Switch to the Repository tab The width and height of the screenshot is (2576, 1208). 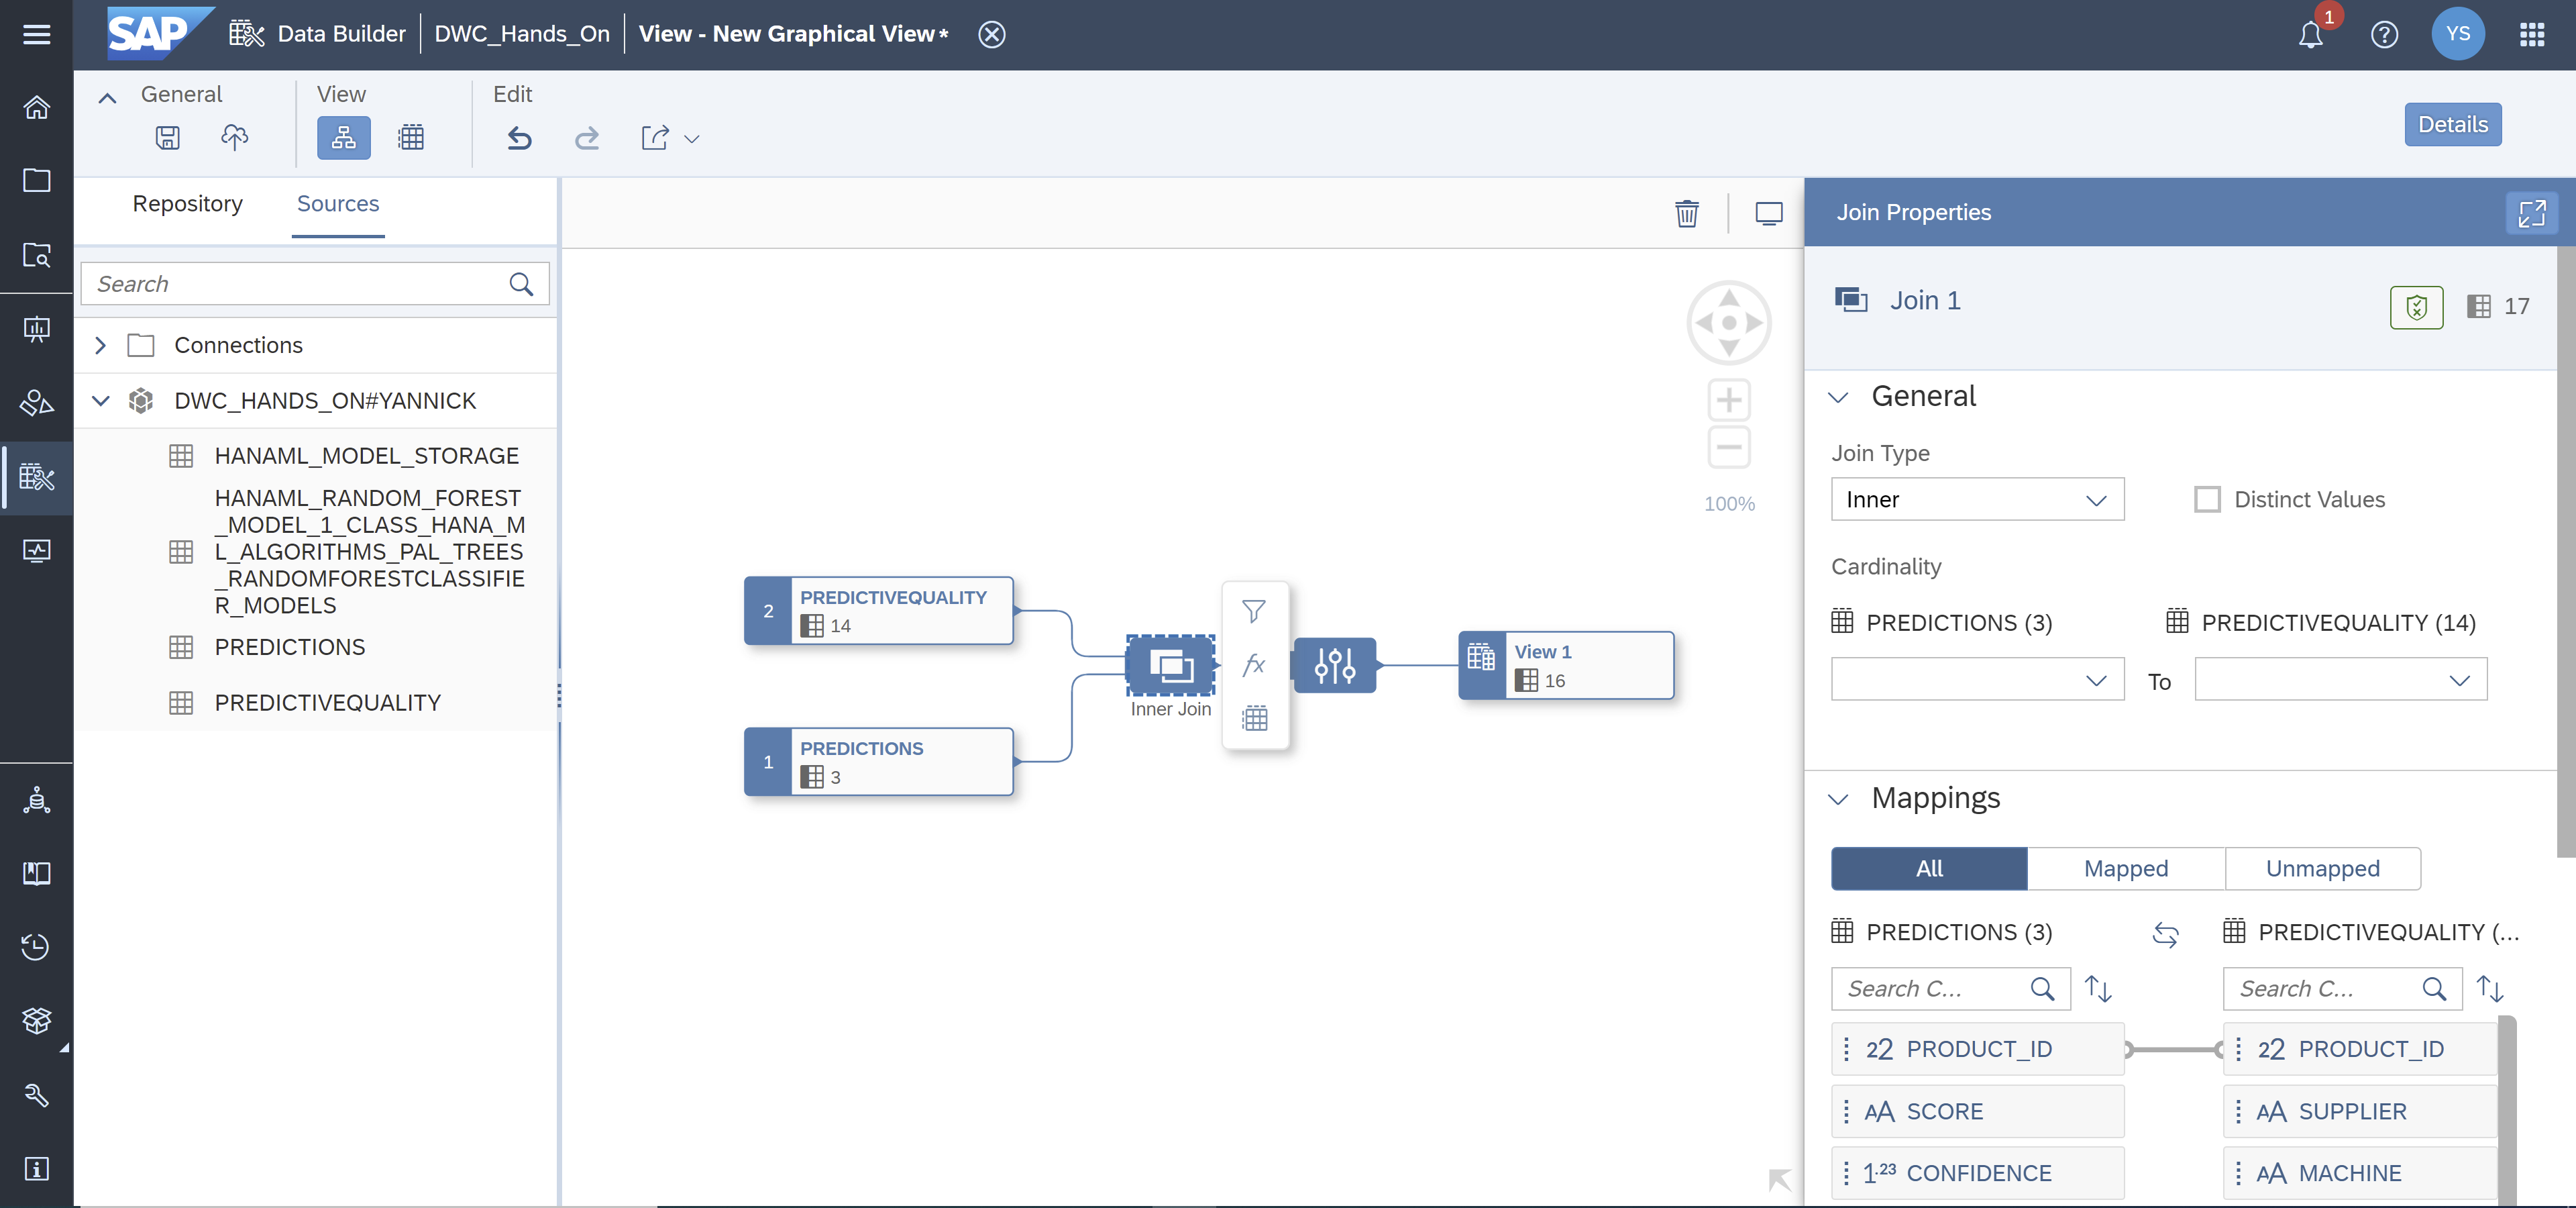[x=187, y=203]
